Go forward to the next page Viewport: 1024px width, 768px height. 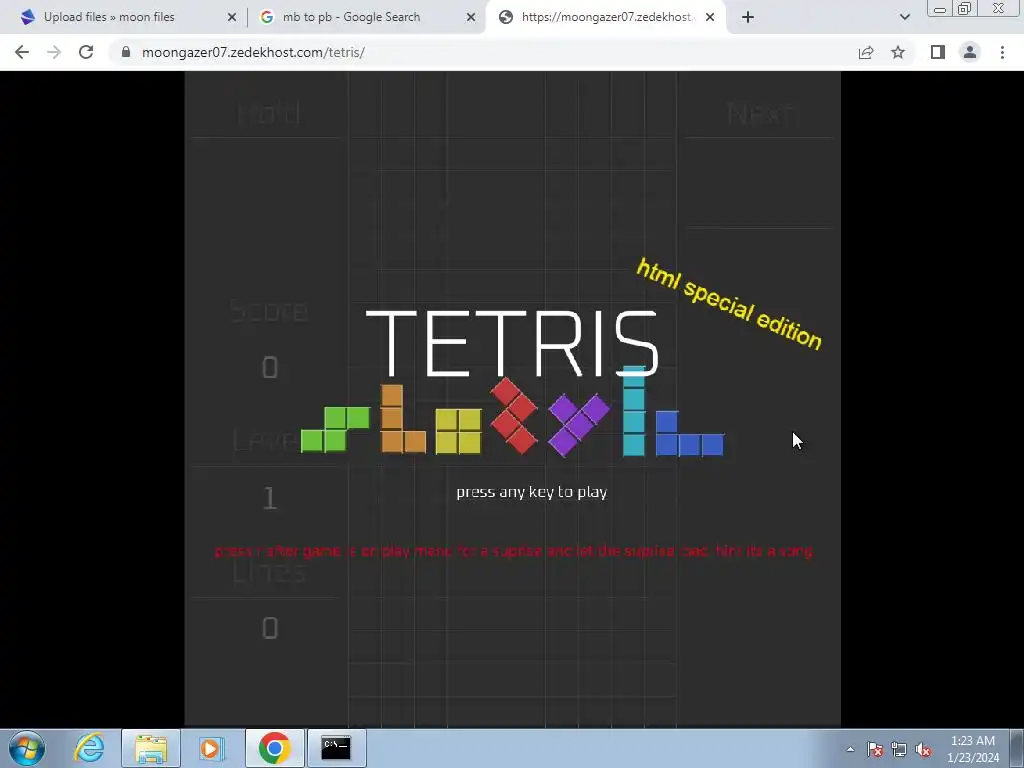pos(54,52)
